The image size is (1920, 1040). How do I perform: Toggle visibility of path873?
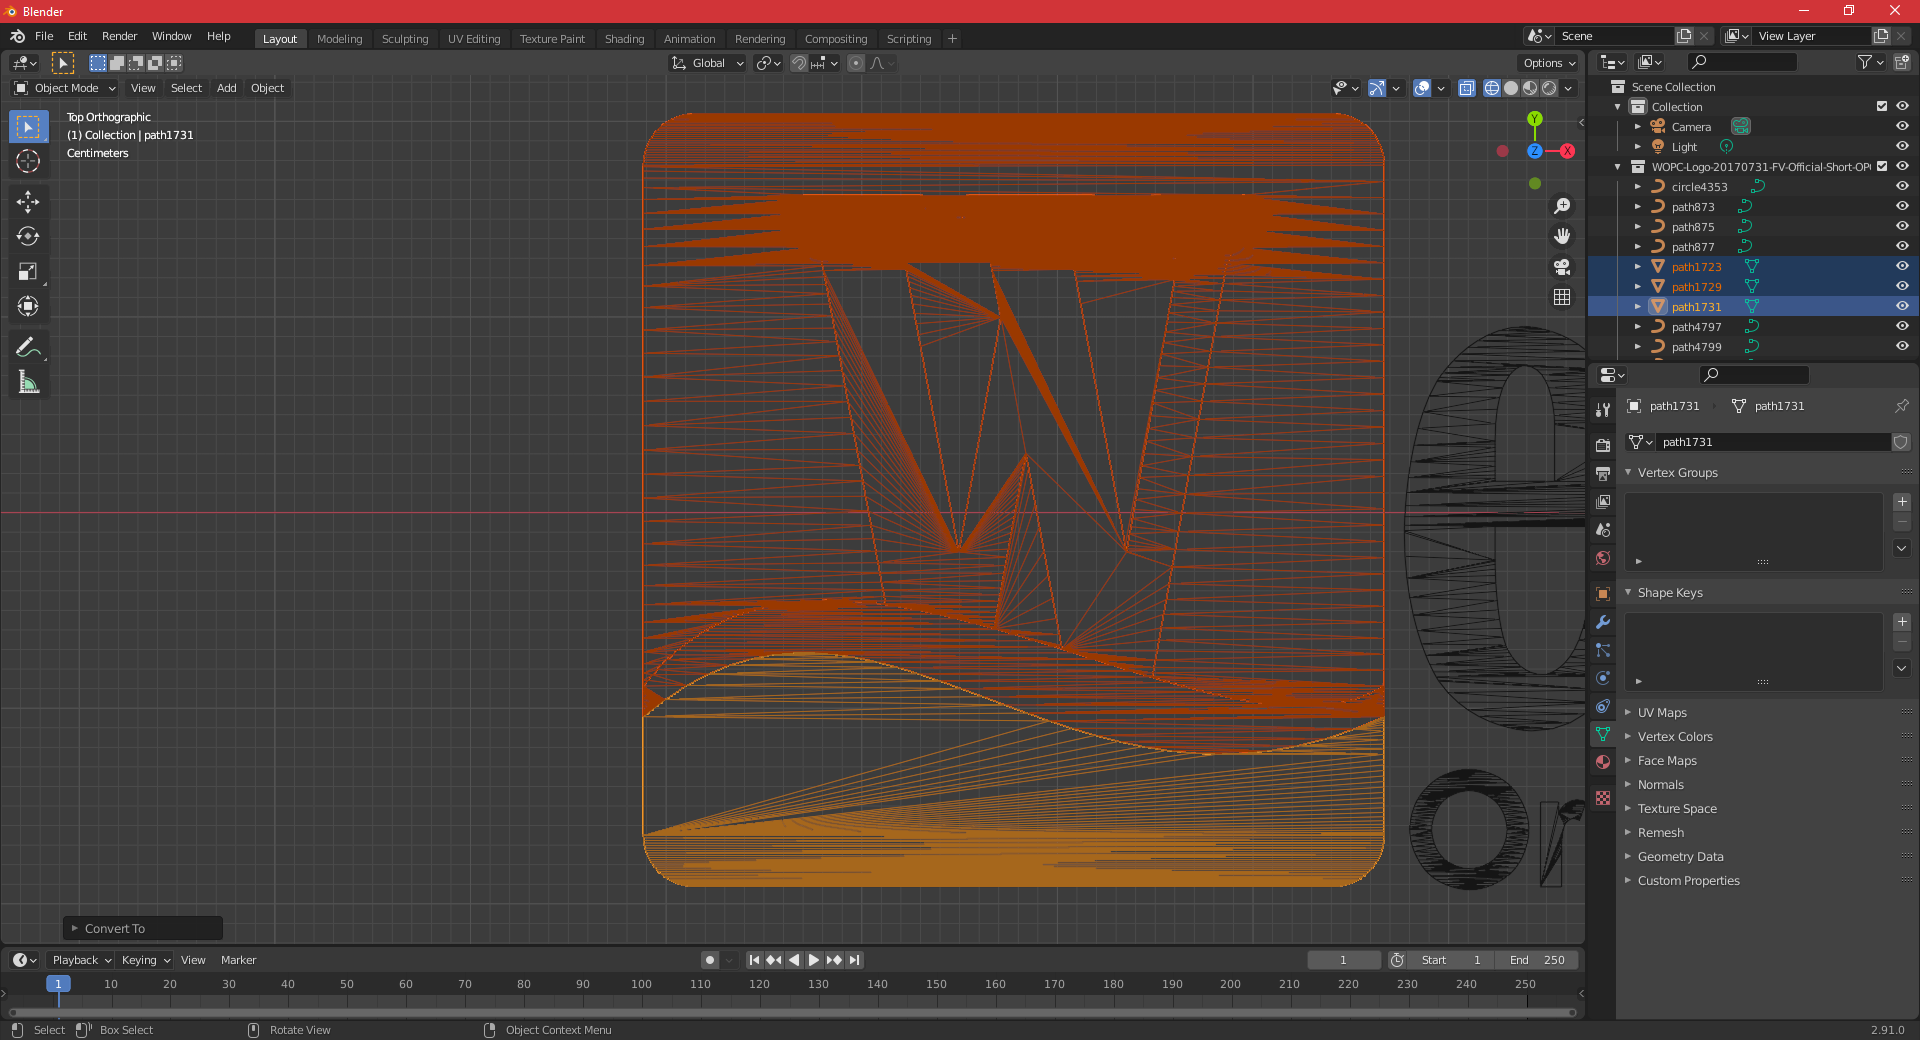pyautogui.click(x=1902, y=207)
